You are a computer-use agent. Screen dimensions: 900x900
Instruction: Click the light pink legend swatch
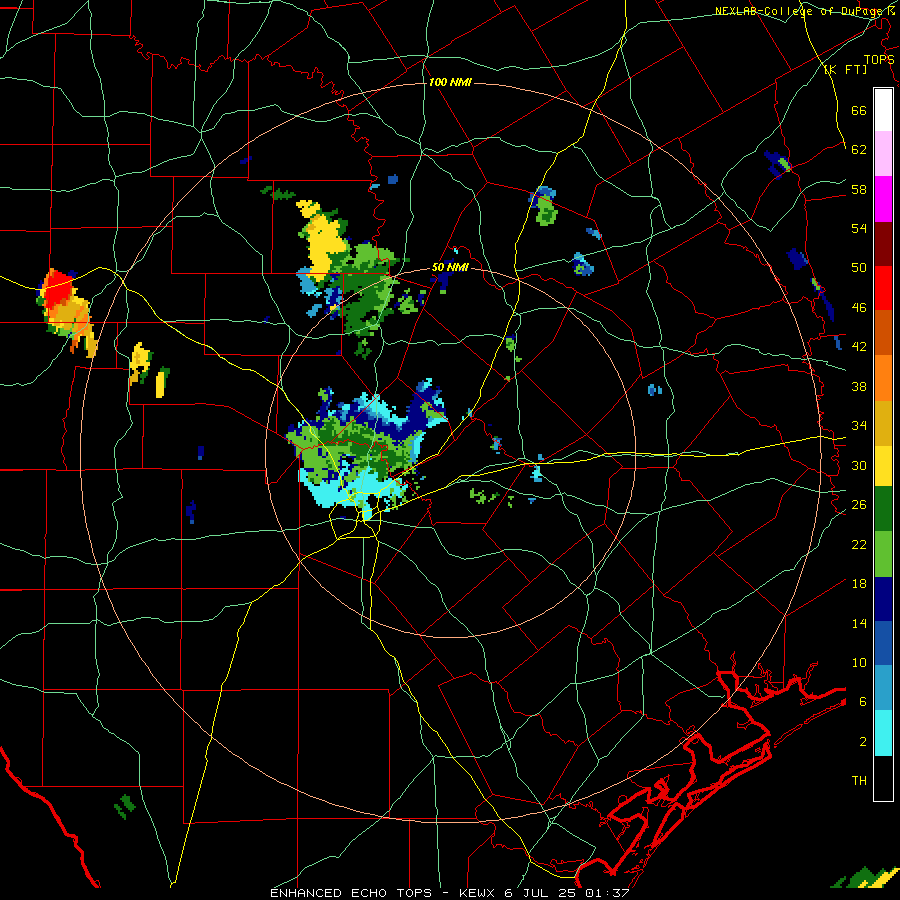pos(883,154)
